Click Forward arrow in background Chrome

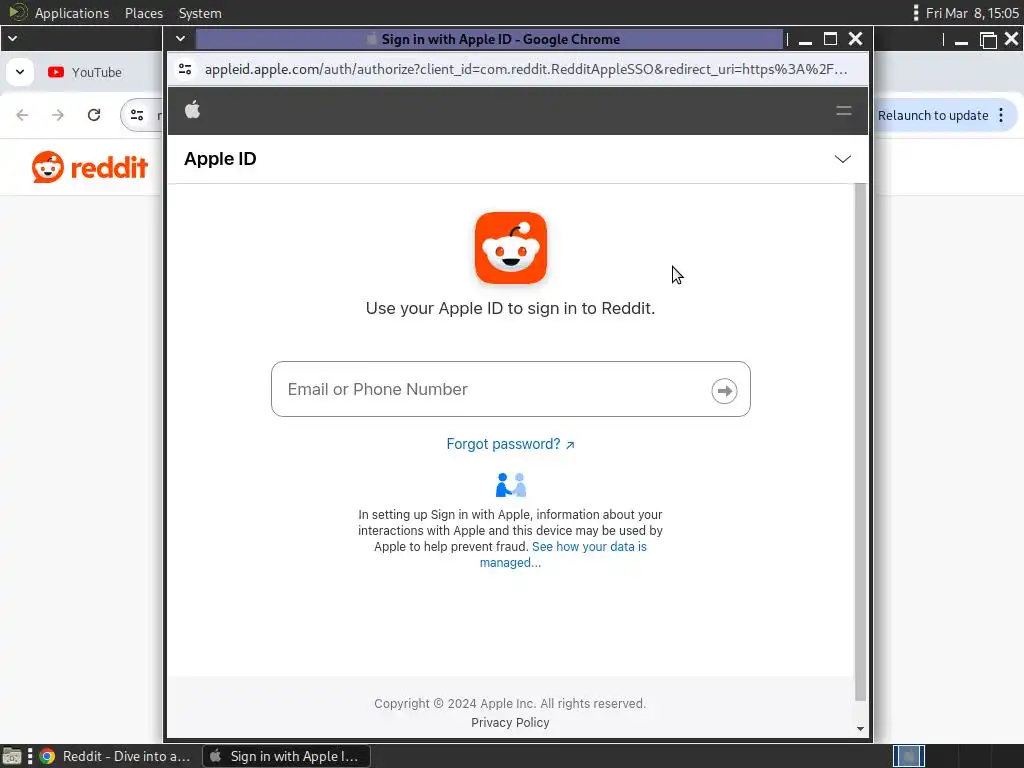coord(58,115)
